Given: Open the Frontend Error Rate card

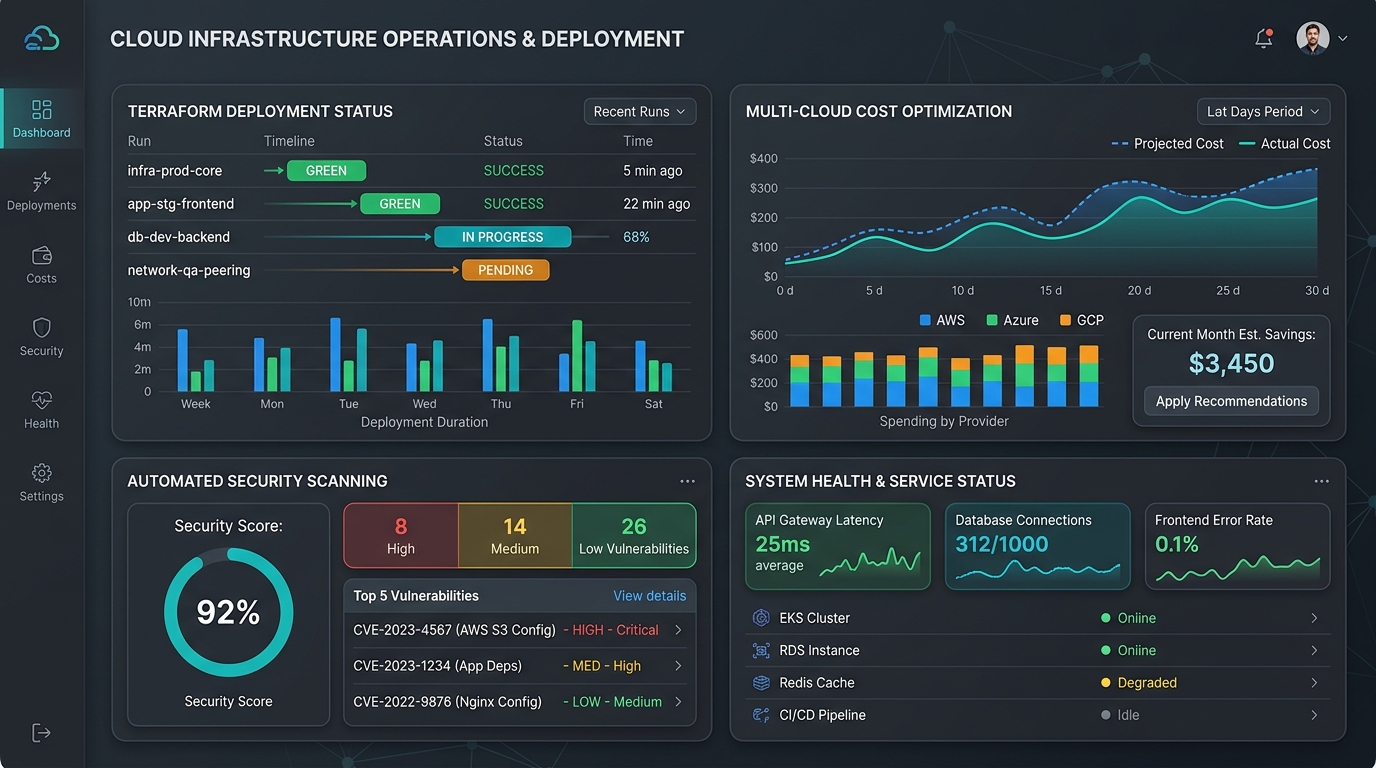Looking at the screenshot, I should [x=1238, y=546].
